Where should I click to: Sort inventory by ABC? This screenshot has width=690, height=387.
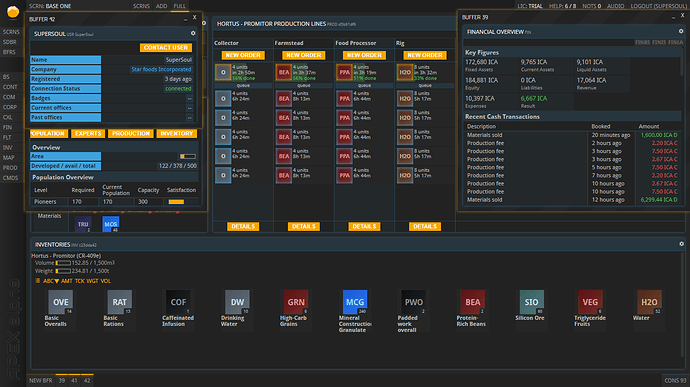point(51,281)
